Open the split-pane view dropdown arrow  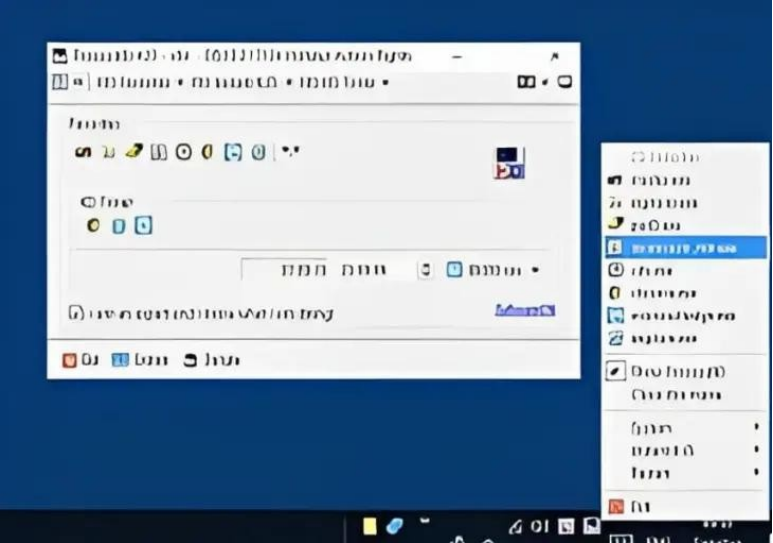coord(545,82)
